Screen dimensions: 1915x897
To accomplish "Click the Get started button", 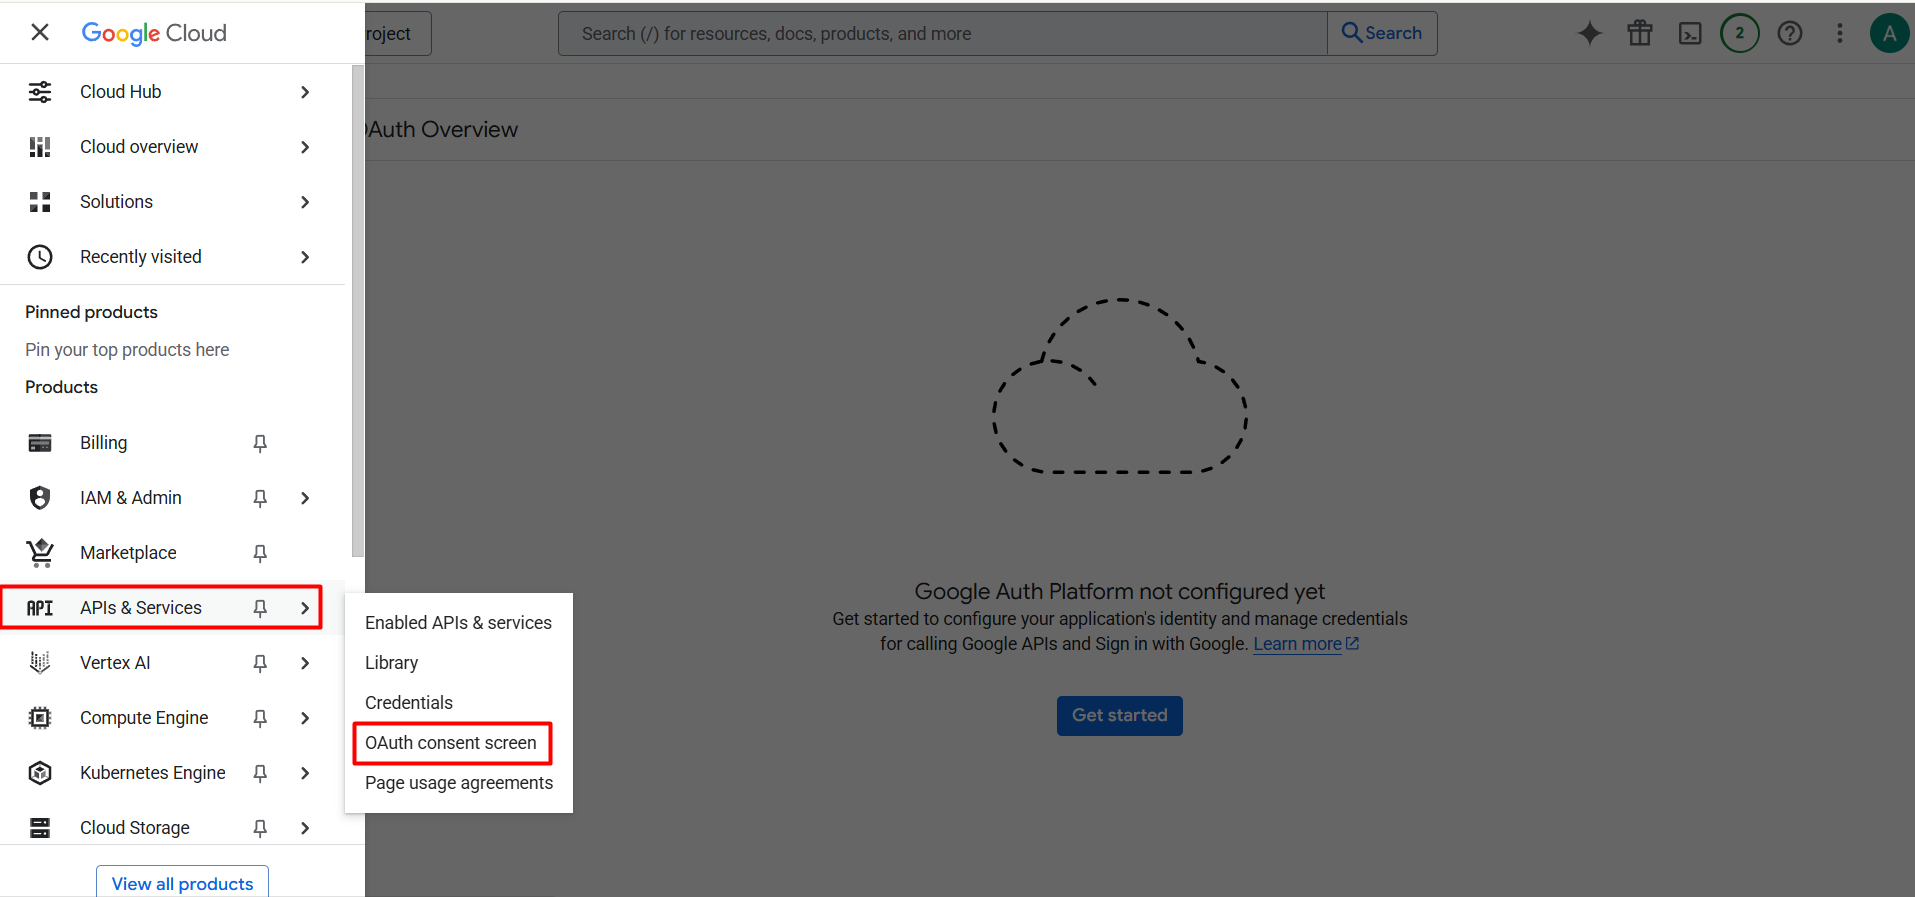I will point(1120,716).
